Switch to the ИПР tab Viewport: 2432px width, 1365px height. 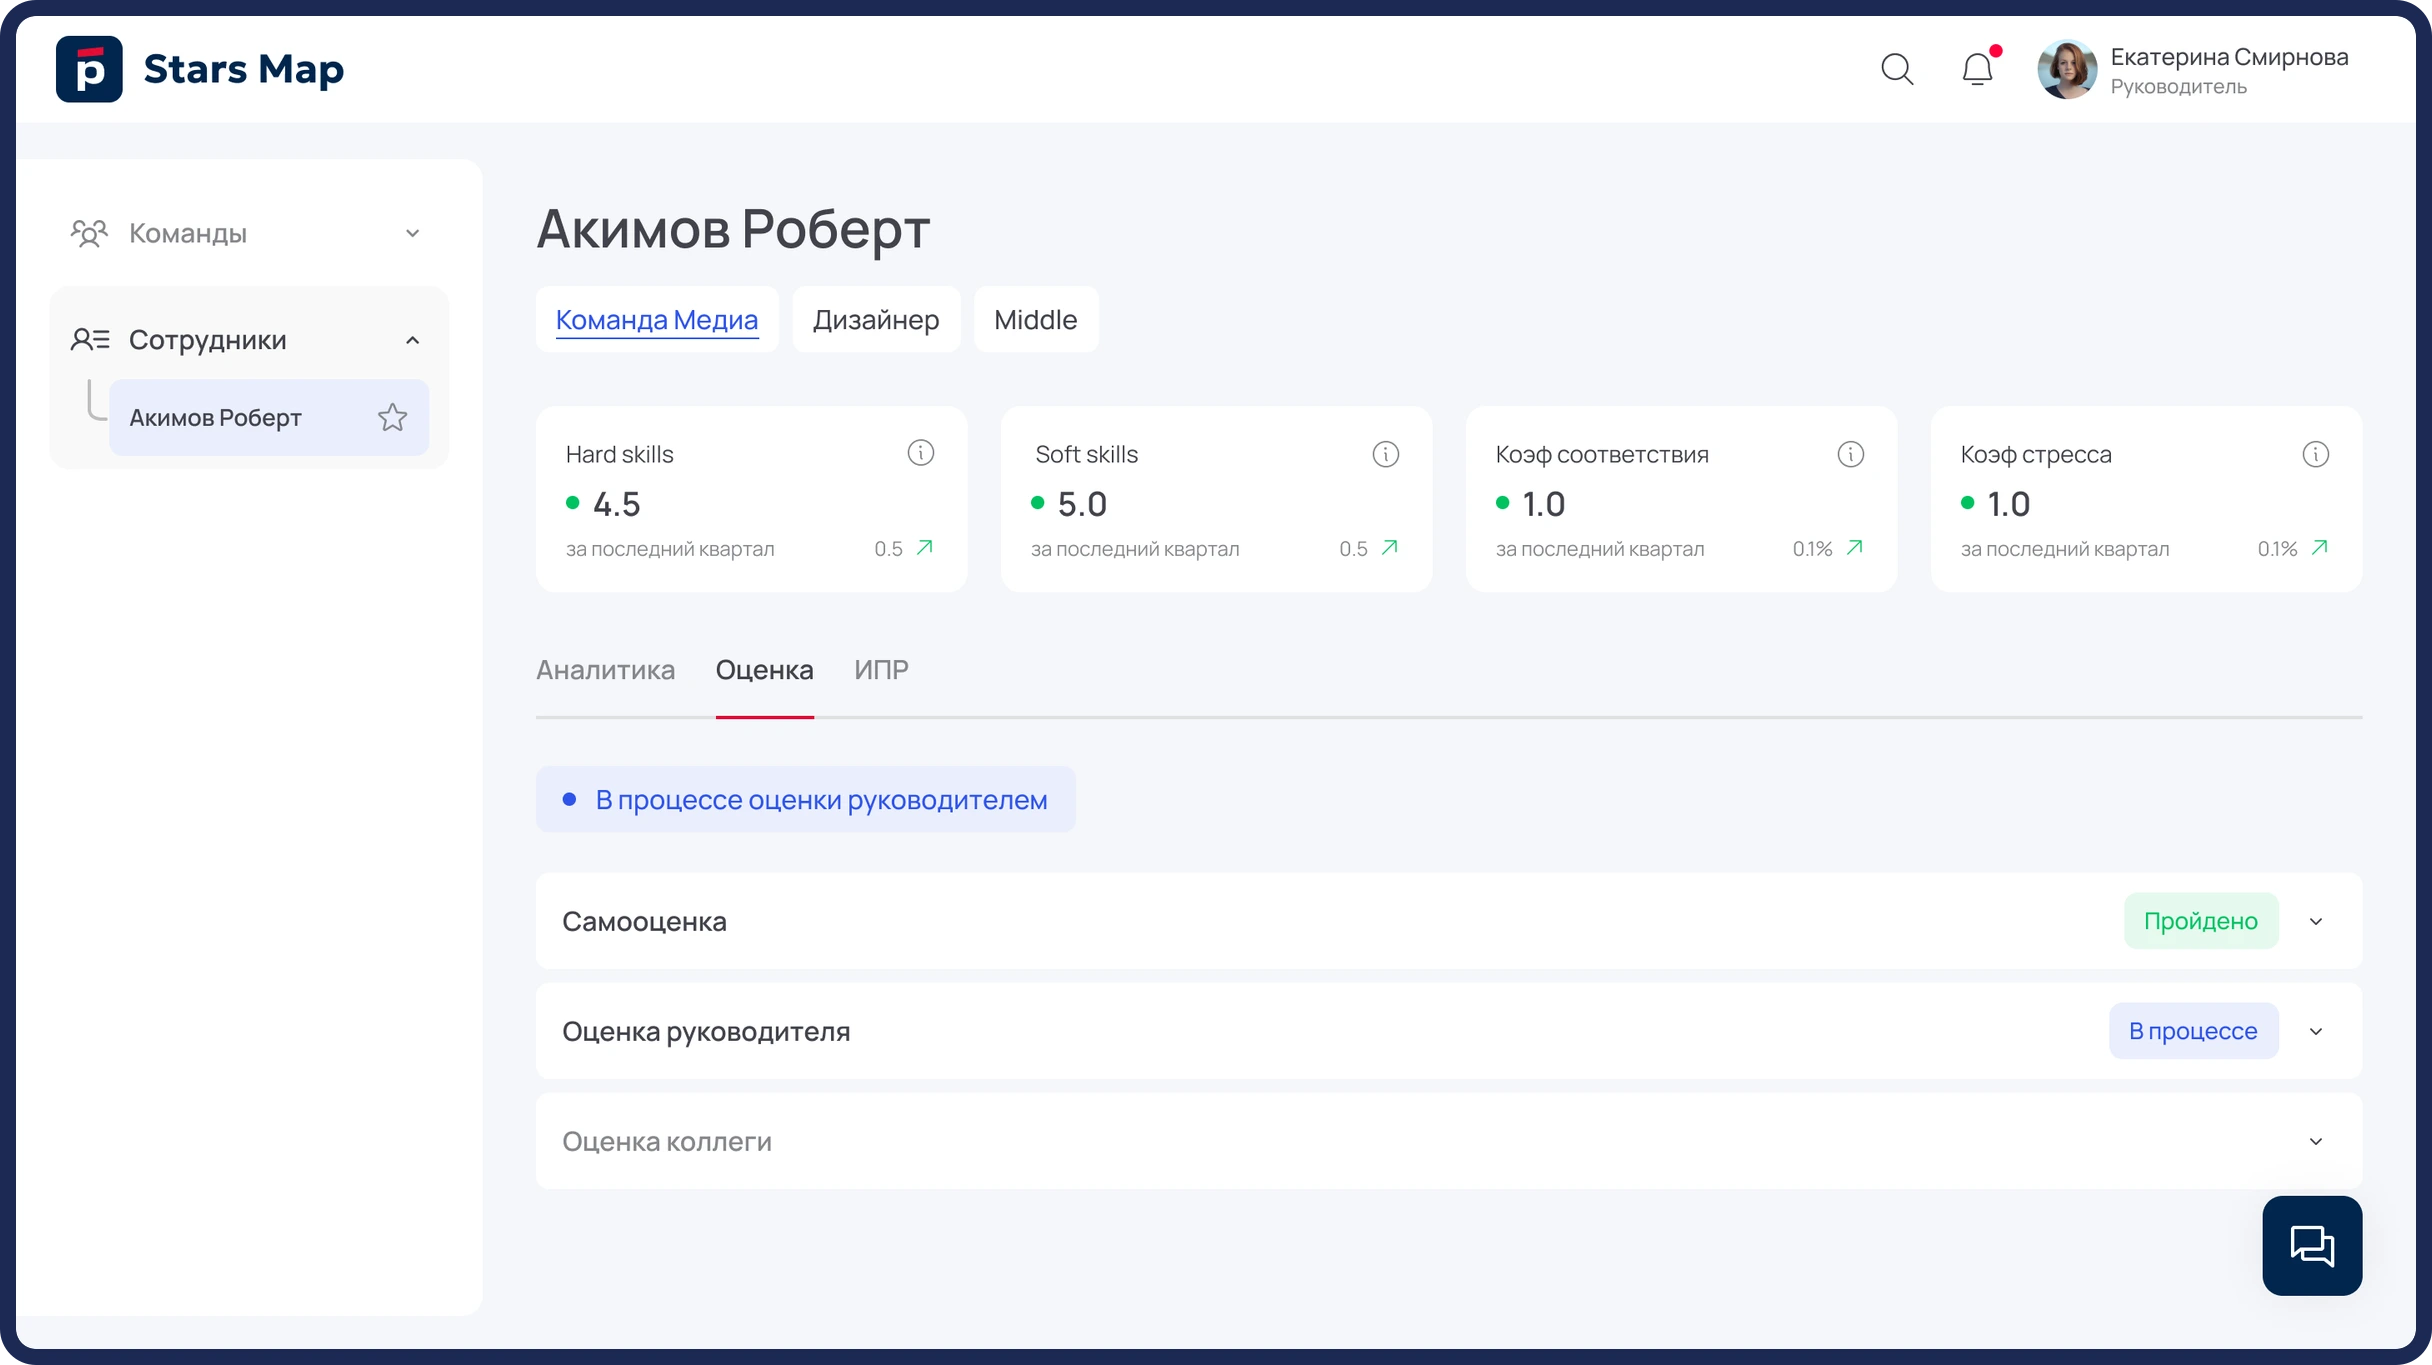coord(881,669)
